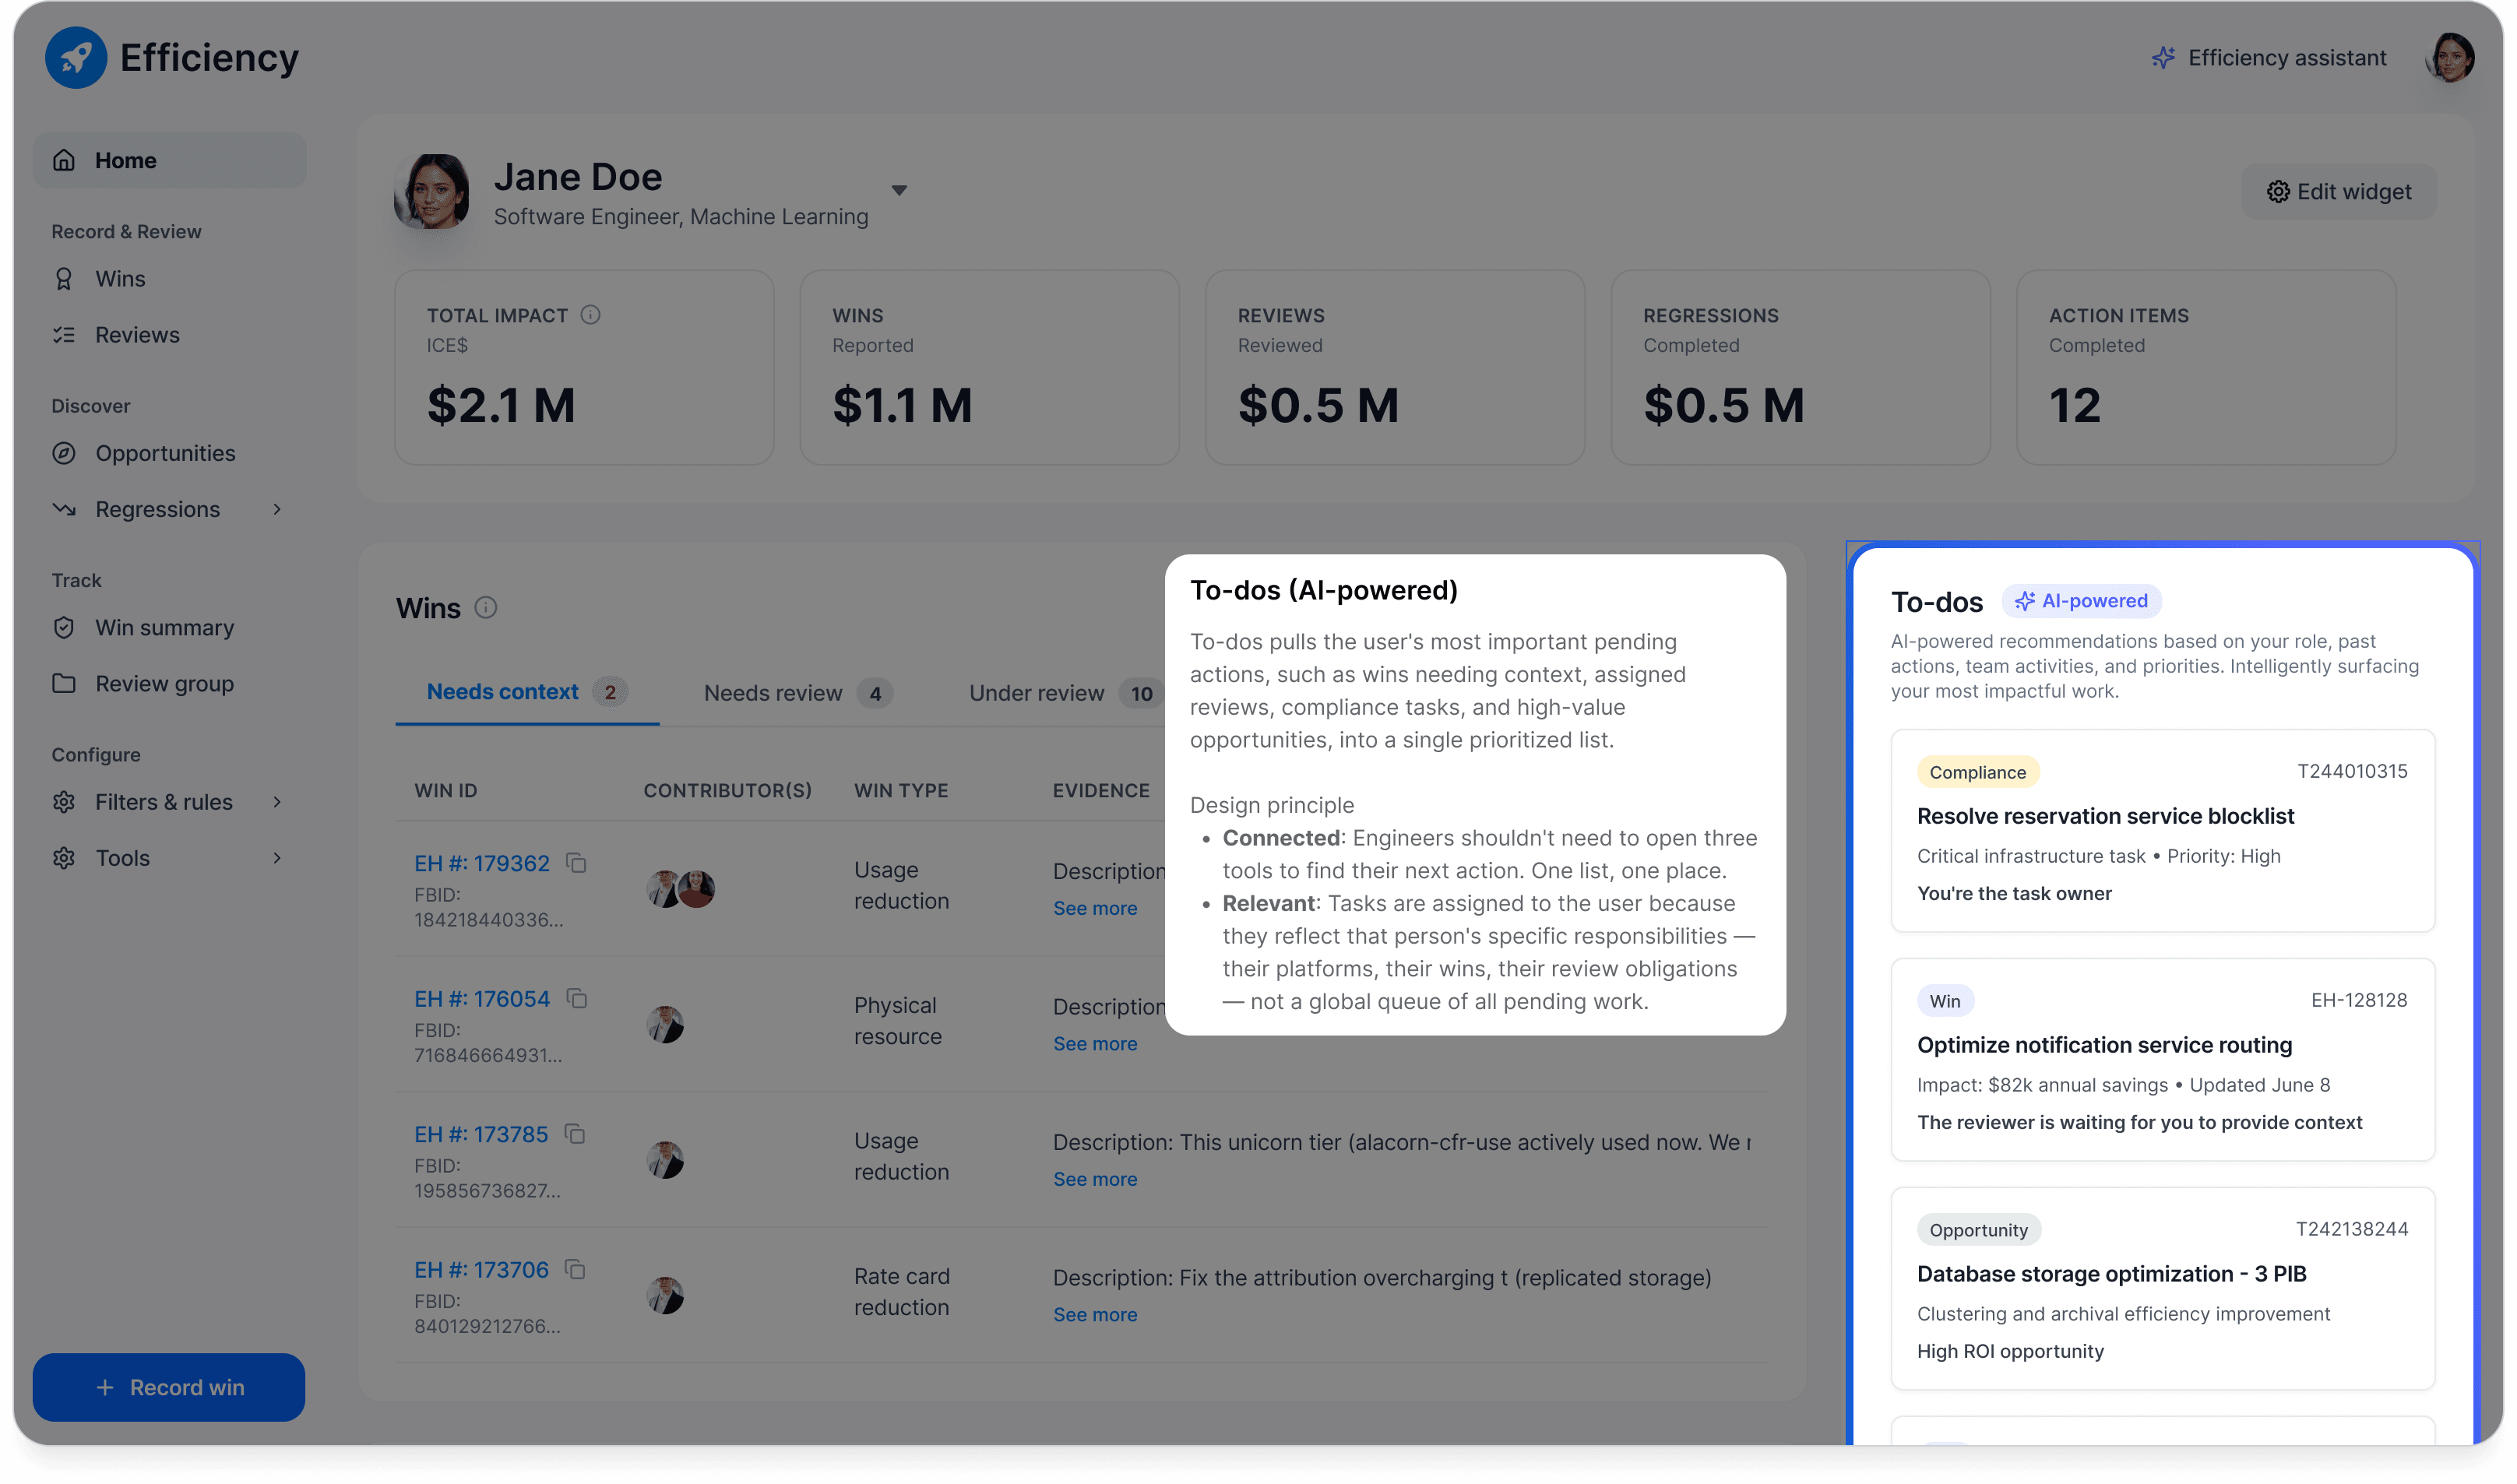Open the Resolve reservation service blocklist to-do
Screen dimensions: 2517x1484
[2162, 831]
